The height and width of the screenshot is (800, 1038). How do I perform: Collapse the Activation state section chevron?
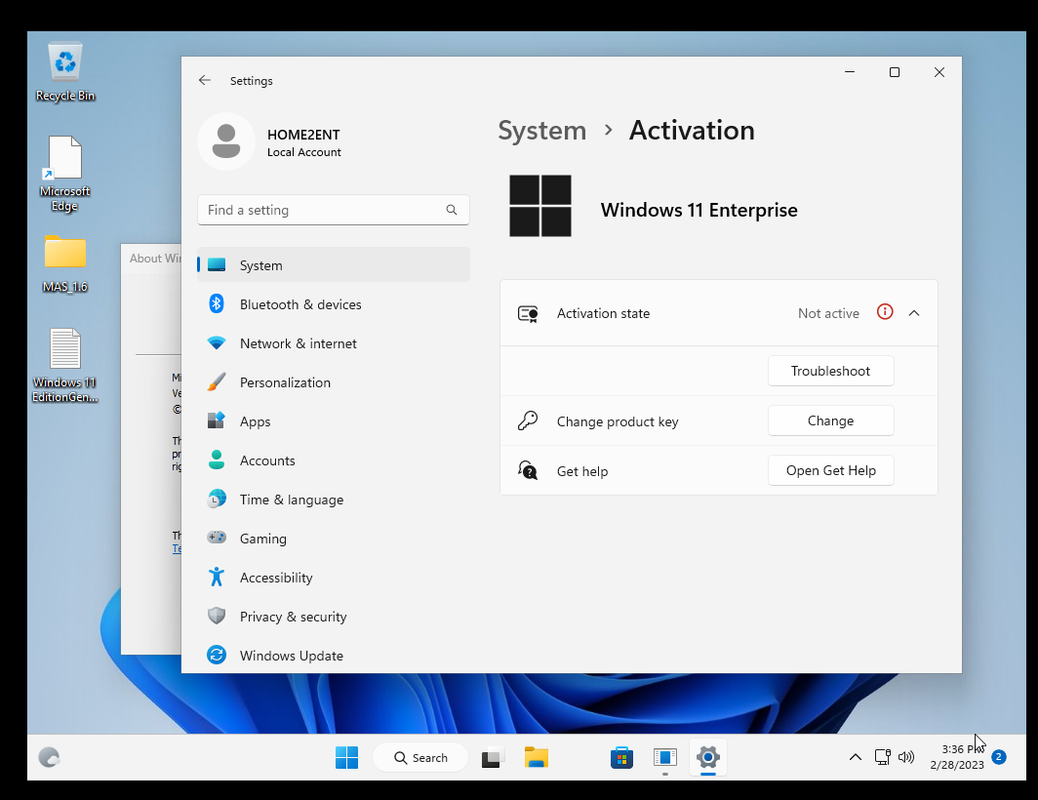914,313
